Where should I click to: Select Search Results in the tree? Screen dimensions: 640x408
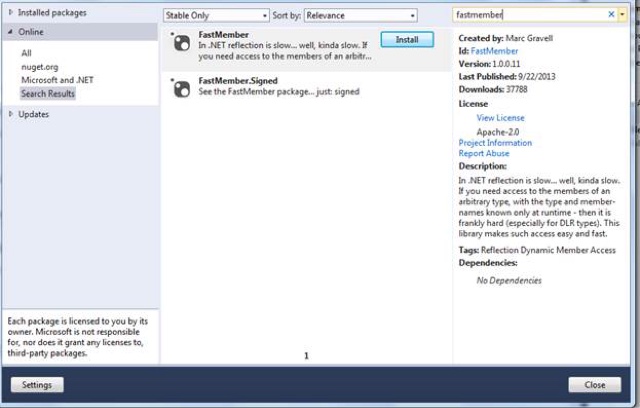click(48, 93)
